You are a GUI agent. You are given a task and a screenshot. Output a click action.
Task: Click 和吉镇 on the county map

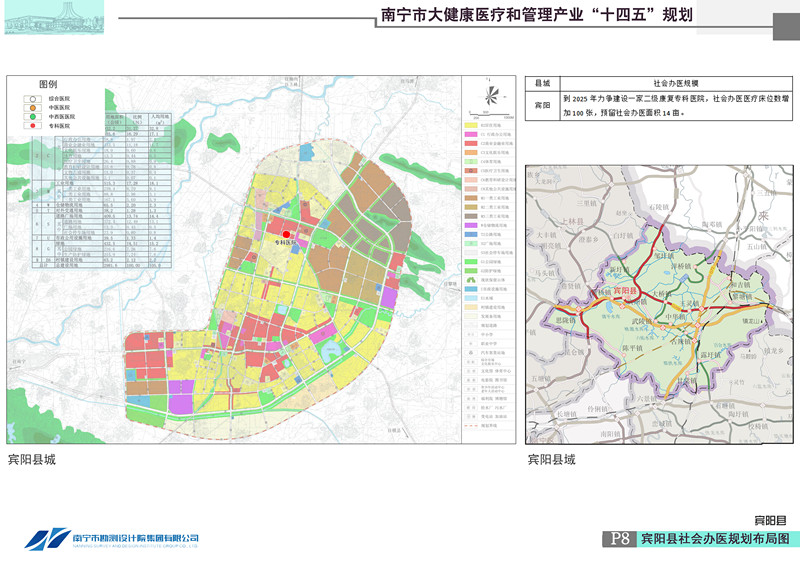point(740,285)
